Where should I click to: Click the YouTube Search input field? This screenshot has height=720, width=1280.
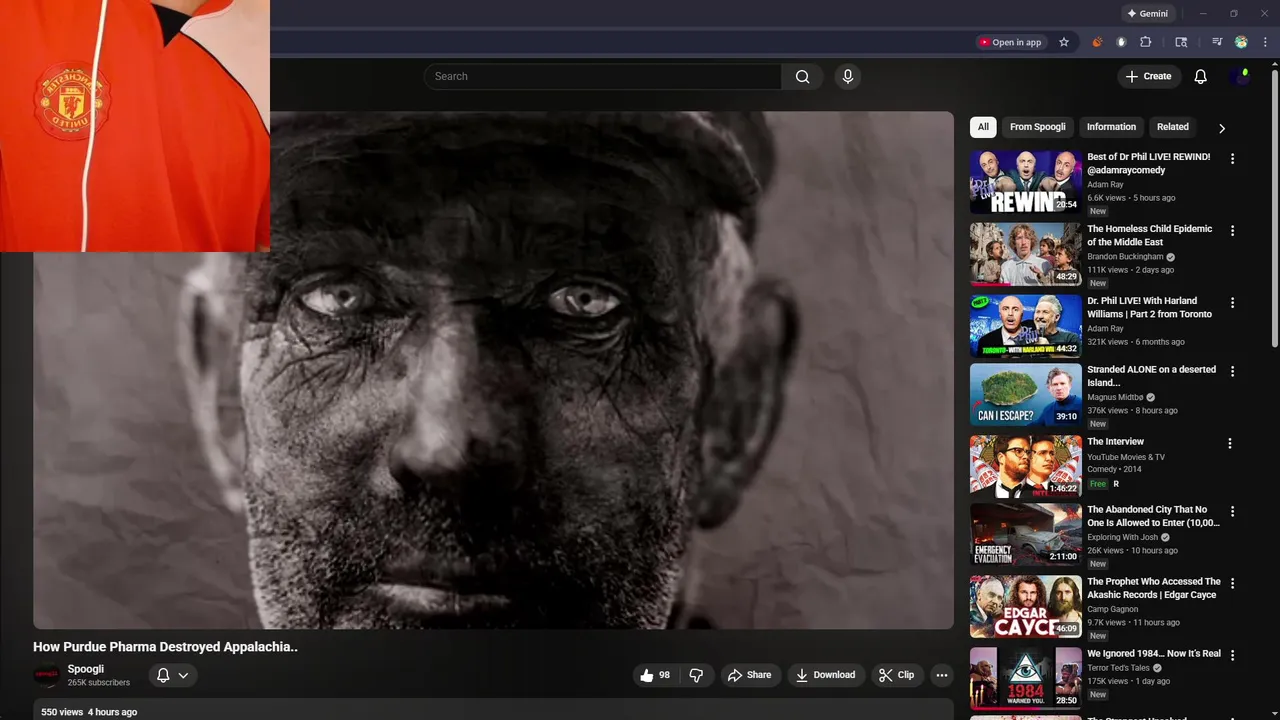click(x=603, y=77)
